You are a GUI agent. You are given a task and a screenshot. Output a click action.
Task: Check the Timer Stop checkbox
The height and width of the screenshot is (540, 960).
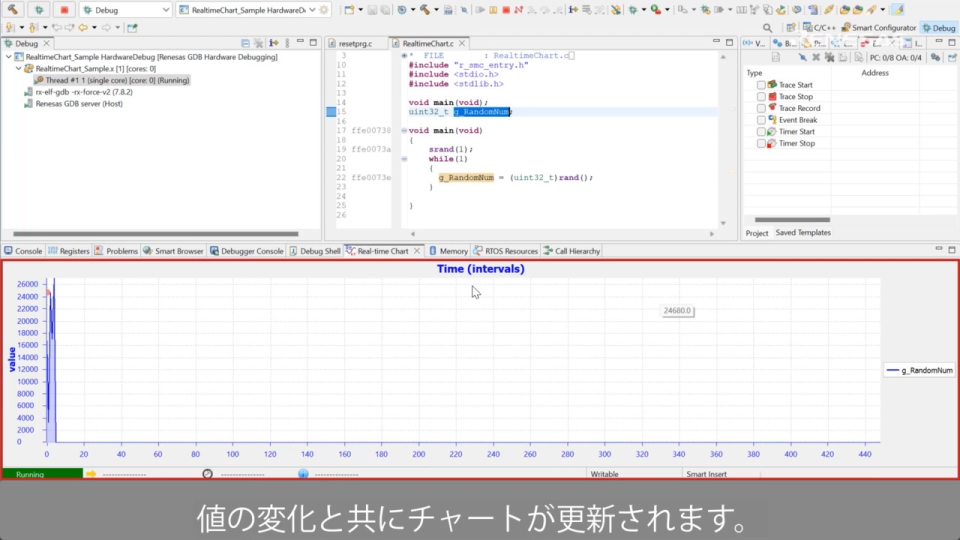click(x=761, y=144)
